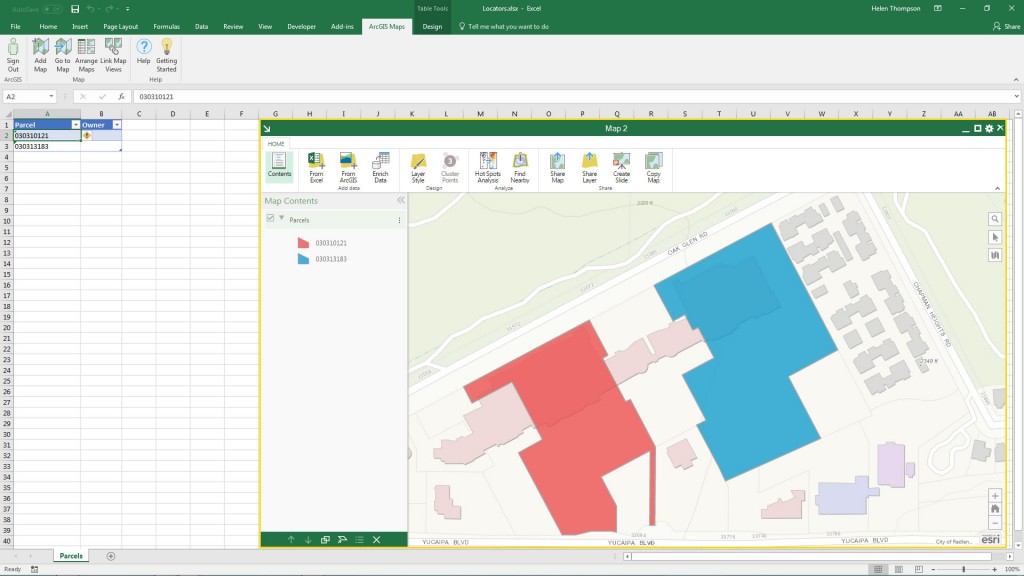The height and width of the screenshot is (576, 1024).
Task: Move layer down in Map Contents
Action: coord(308,539)
